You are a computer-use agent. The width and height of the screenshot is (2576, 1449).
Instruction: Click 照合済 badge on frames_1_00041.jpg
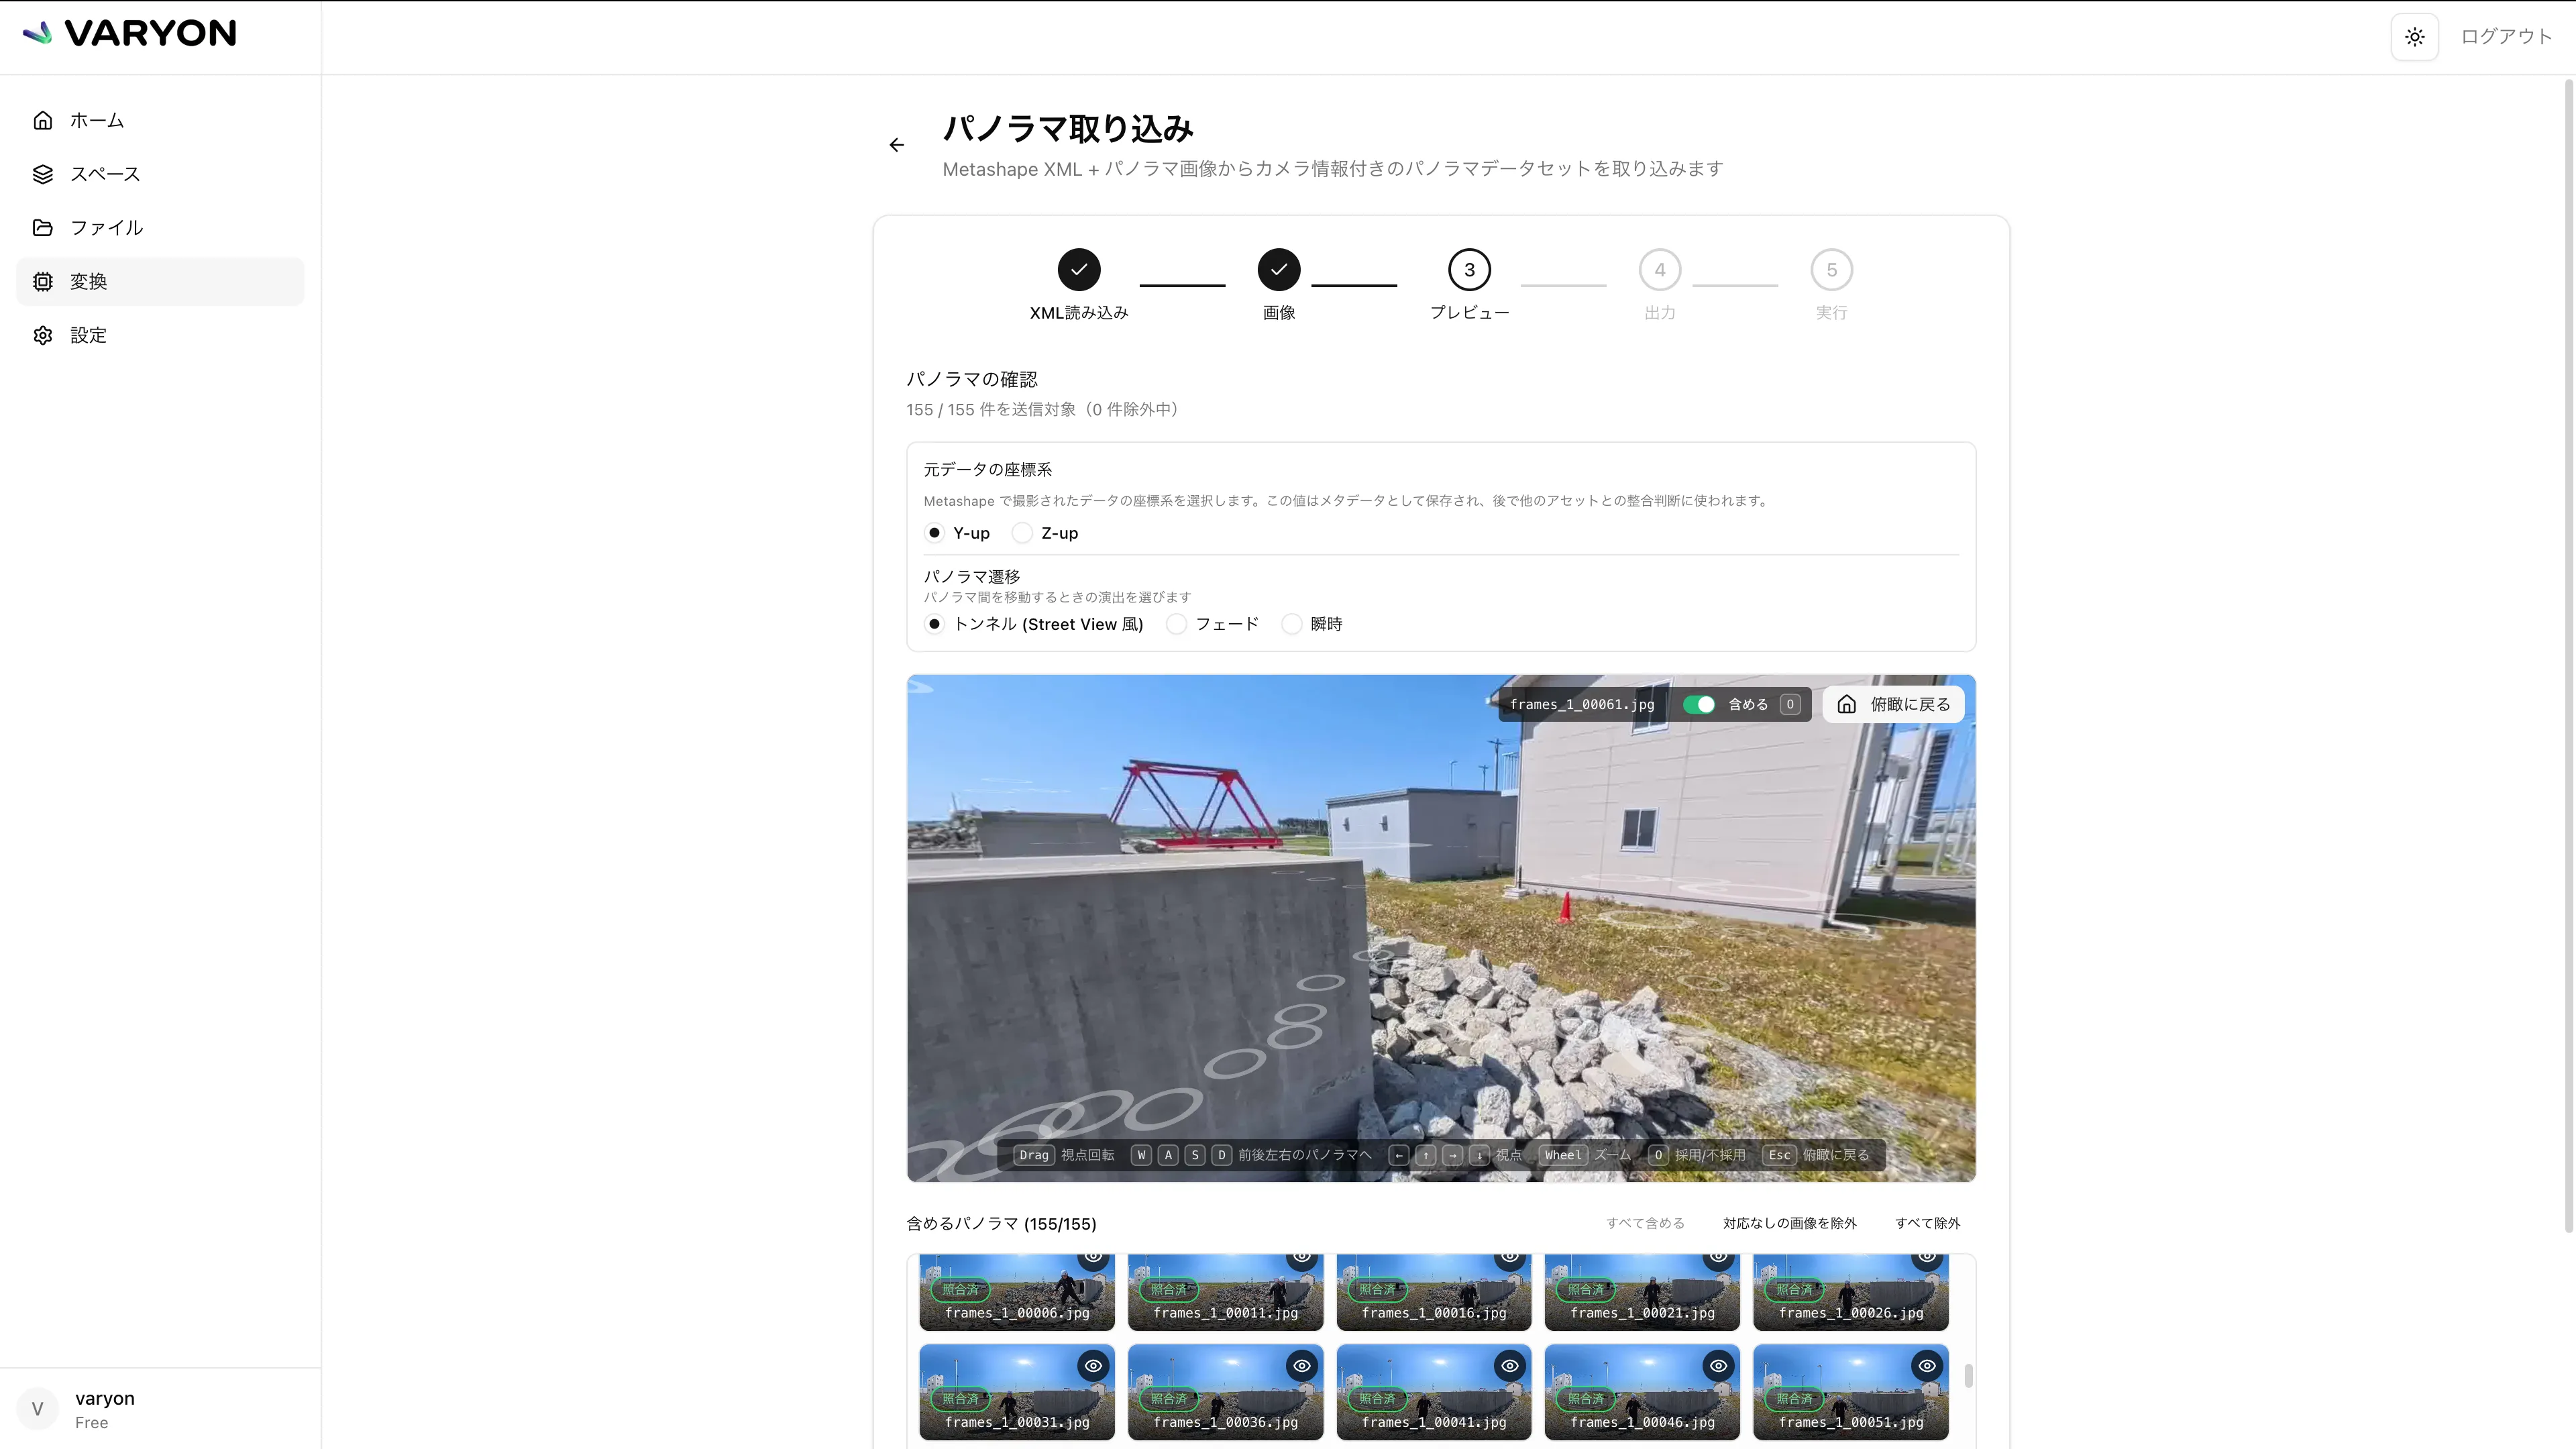click(1377, 1399)
